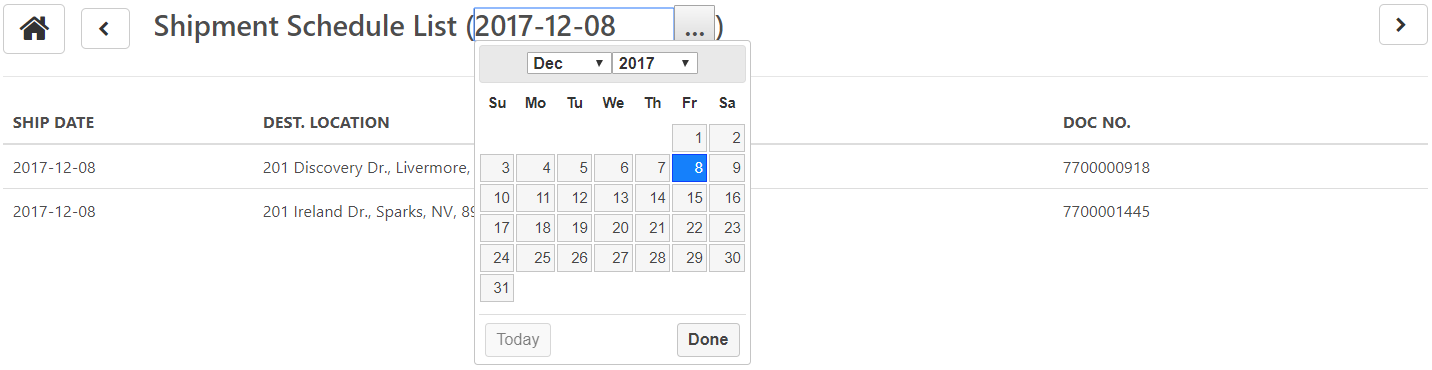The image size is (1432, 370).
Task: Select December 25 in the calendar
Action: click(x=535, y=258)
